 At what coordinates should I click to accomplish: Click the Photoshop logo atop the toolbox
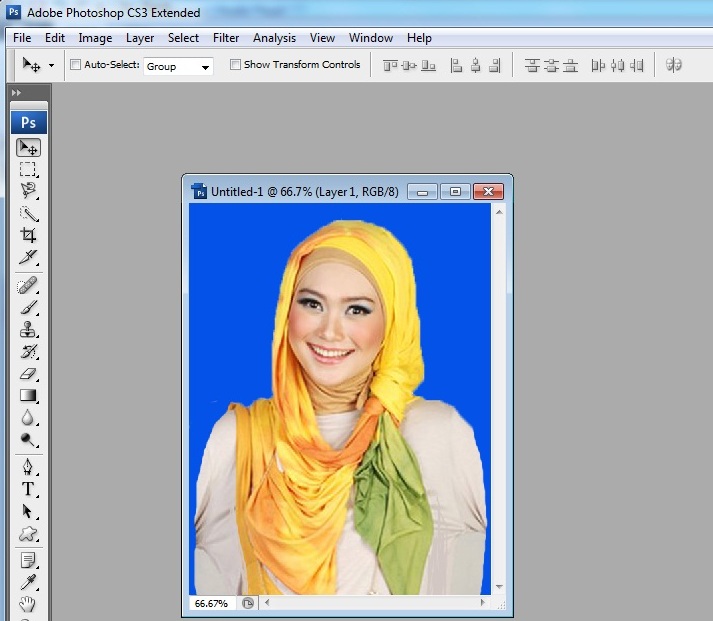pos(29,122)
